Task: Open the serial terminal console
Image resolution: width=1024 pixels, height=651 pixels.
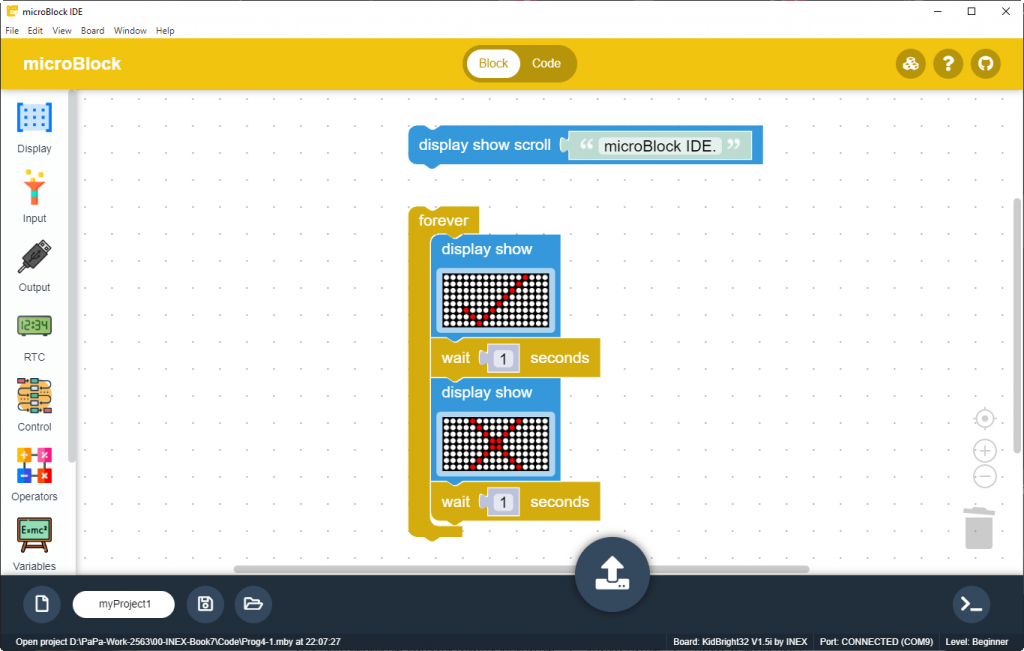Action: click(971, 605)
